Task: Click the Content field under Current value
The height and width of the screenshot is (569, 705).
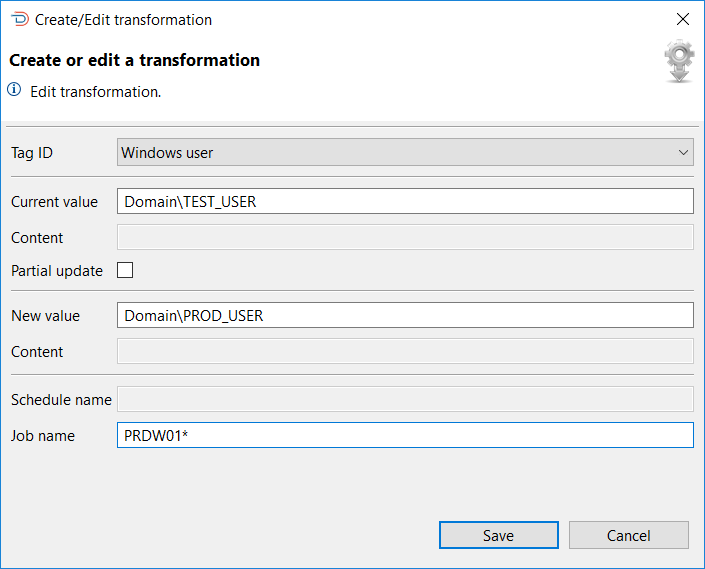Action: click(x=405, y=237)
